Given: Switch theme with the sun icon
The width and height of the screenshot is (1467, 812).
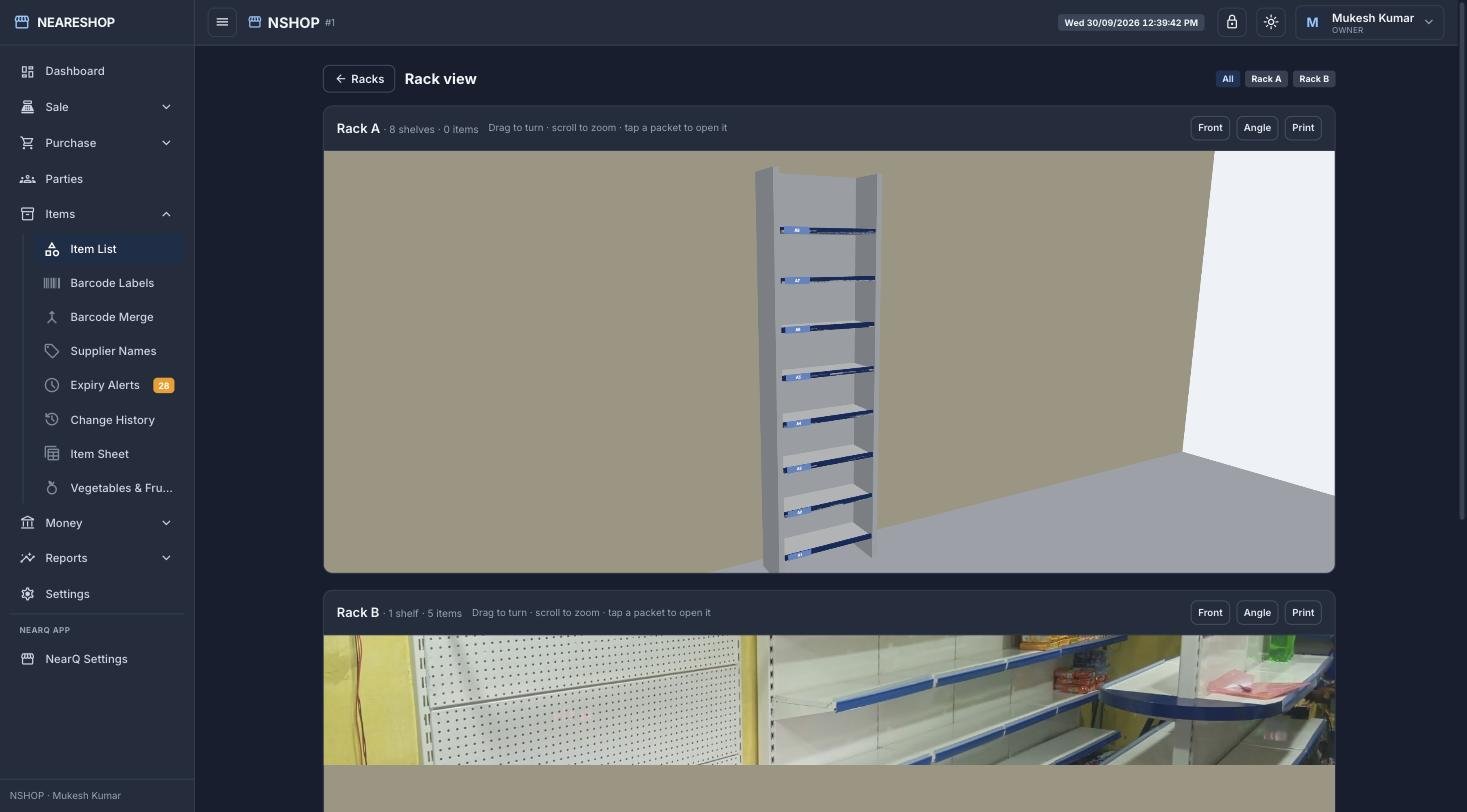Looking at the screenshot, I should tap(1271, 22).
